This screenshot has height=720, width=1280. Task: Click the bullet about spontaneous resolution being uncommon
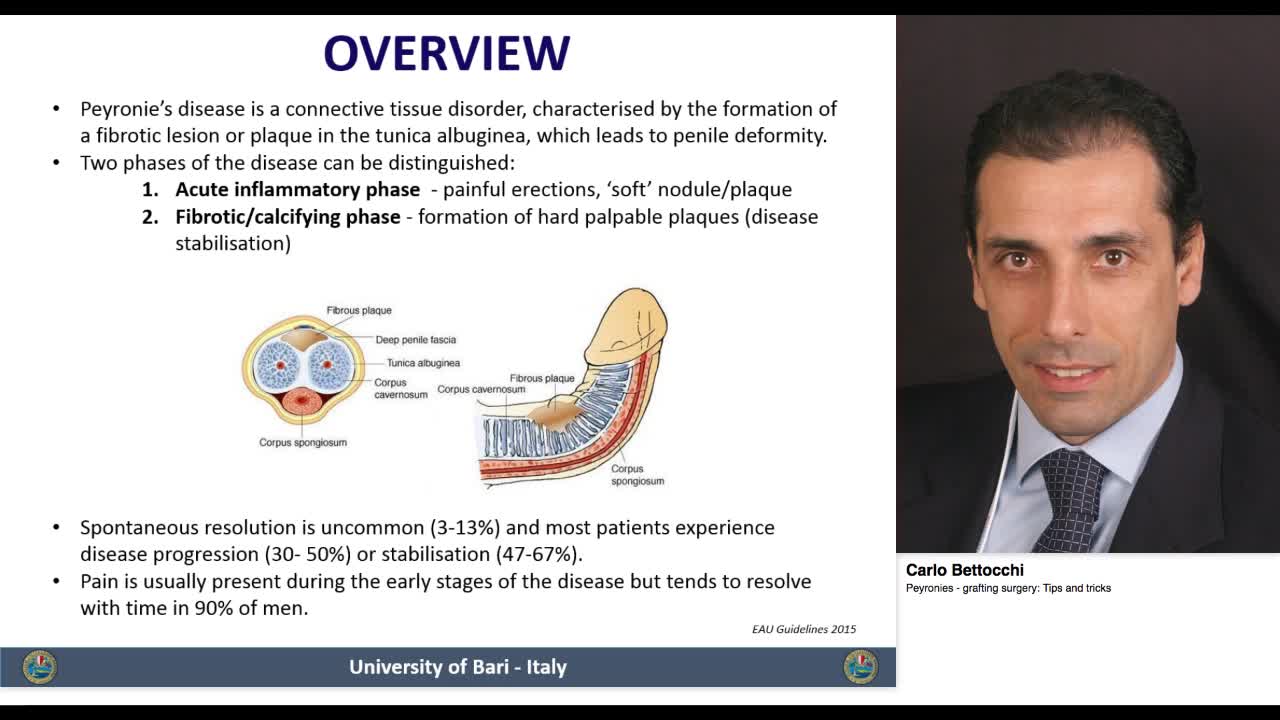click(x=428, y=540)
